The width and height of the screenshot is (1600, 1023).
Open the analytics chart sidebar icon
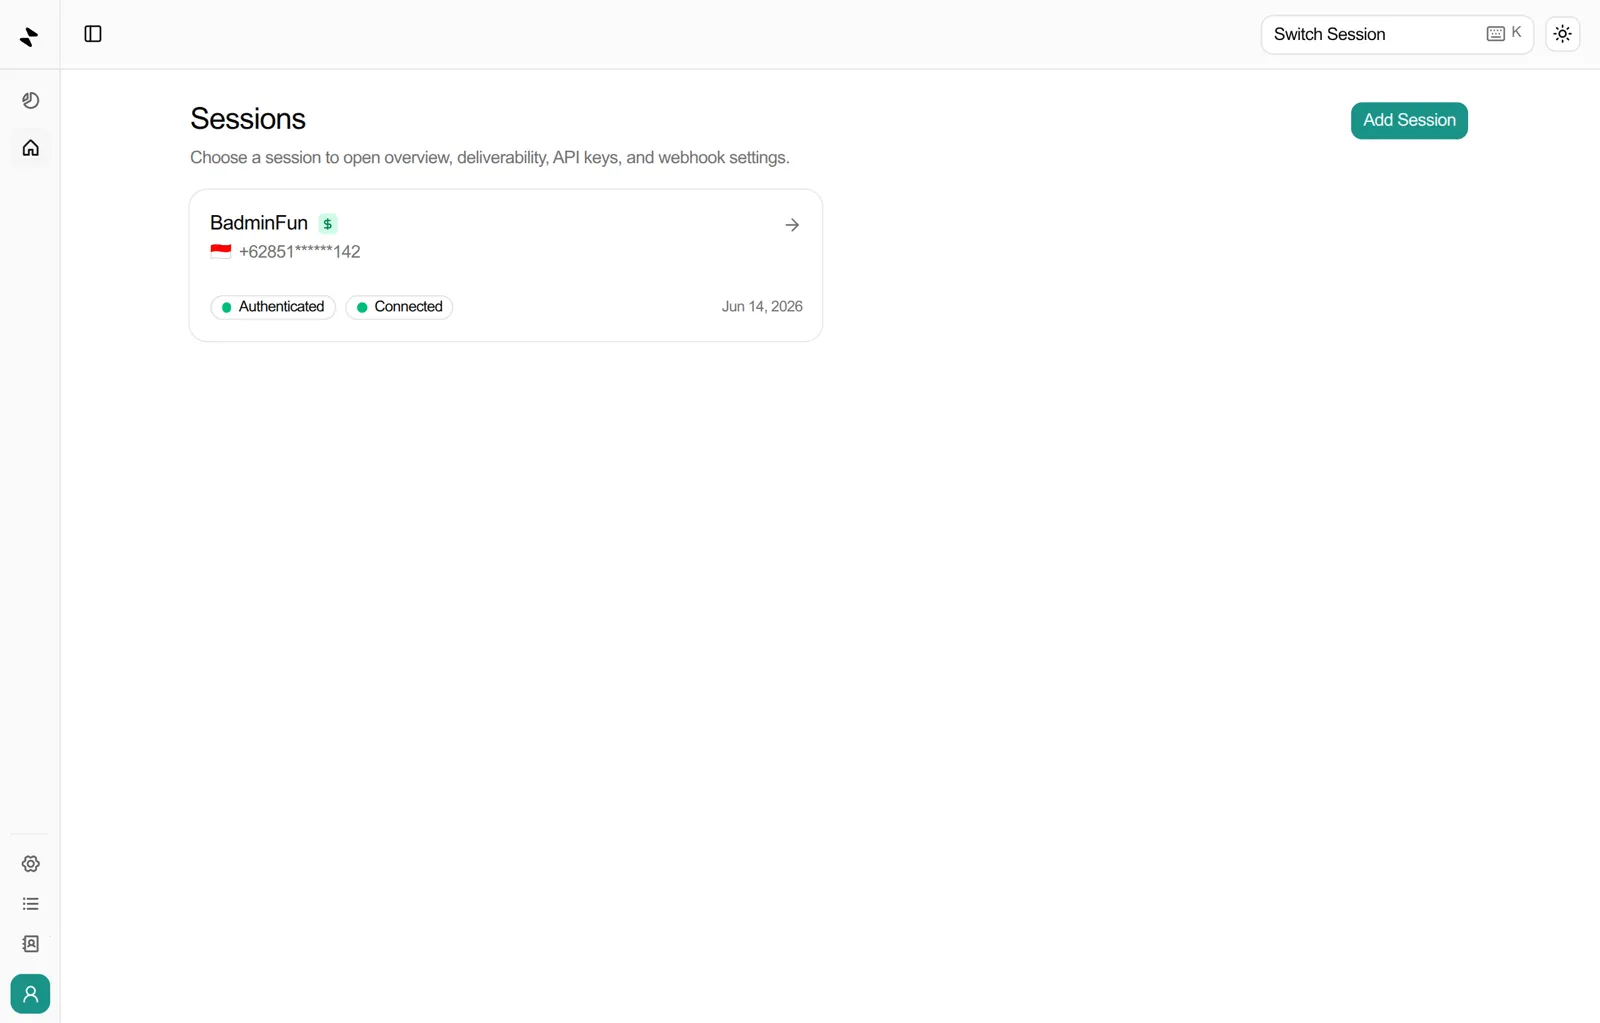[31, 100]
